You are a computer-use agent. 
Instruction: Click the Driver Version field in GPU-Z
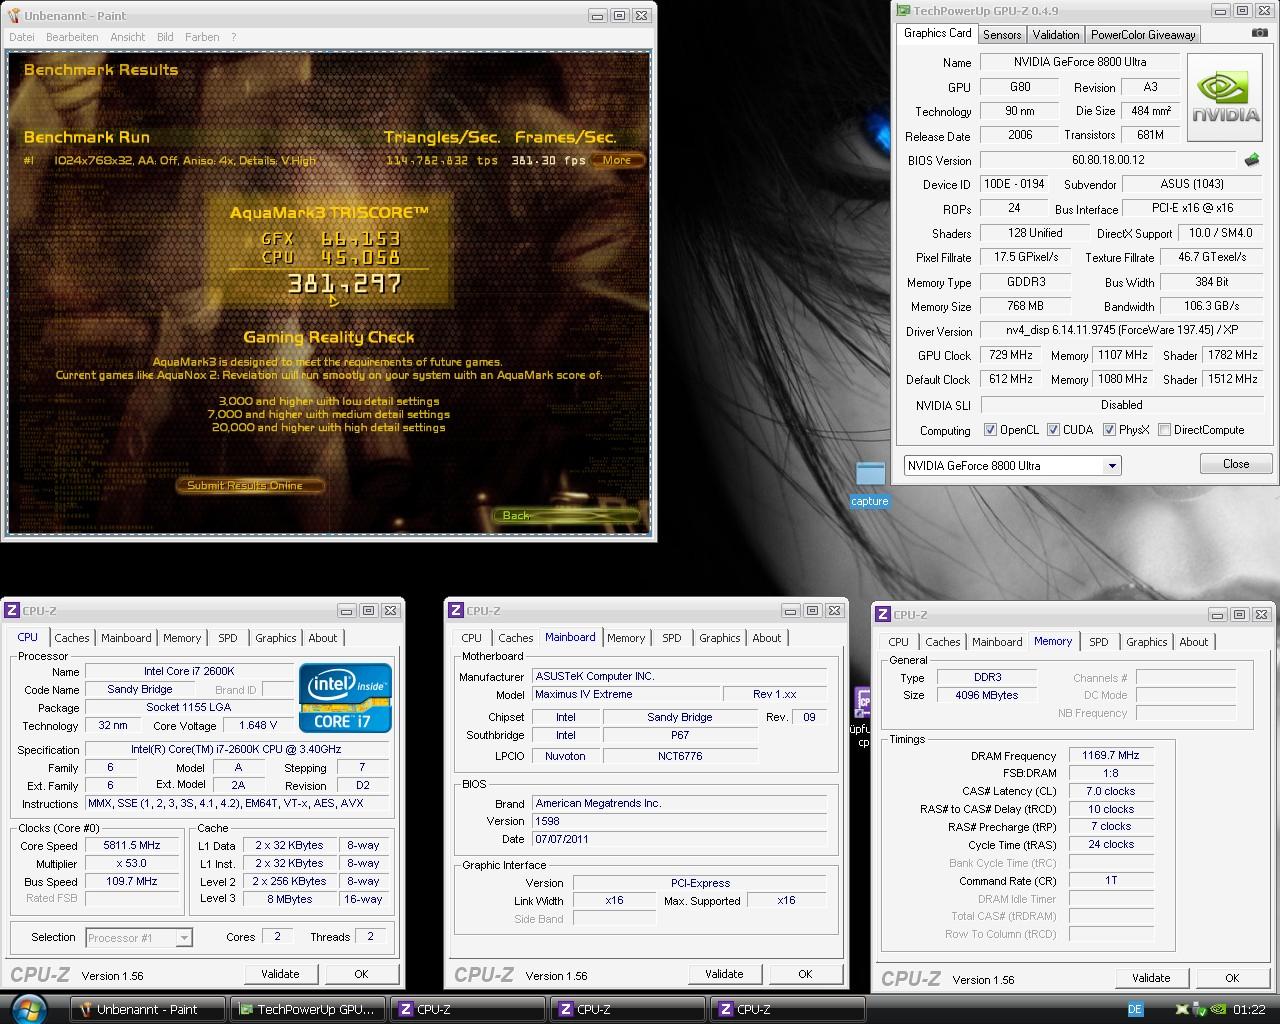(x=1122, y=330)
